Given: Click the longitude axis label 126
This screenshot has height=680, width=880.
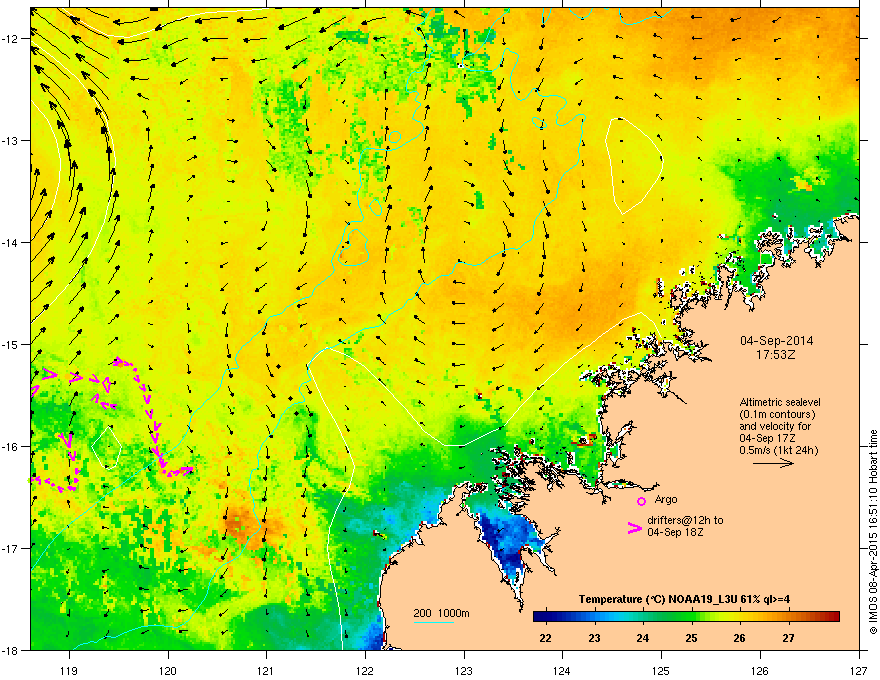Looking at the screenshot, I should [x=760, y=670].
